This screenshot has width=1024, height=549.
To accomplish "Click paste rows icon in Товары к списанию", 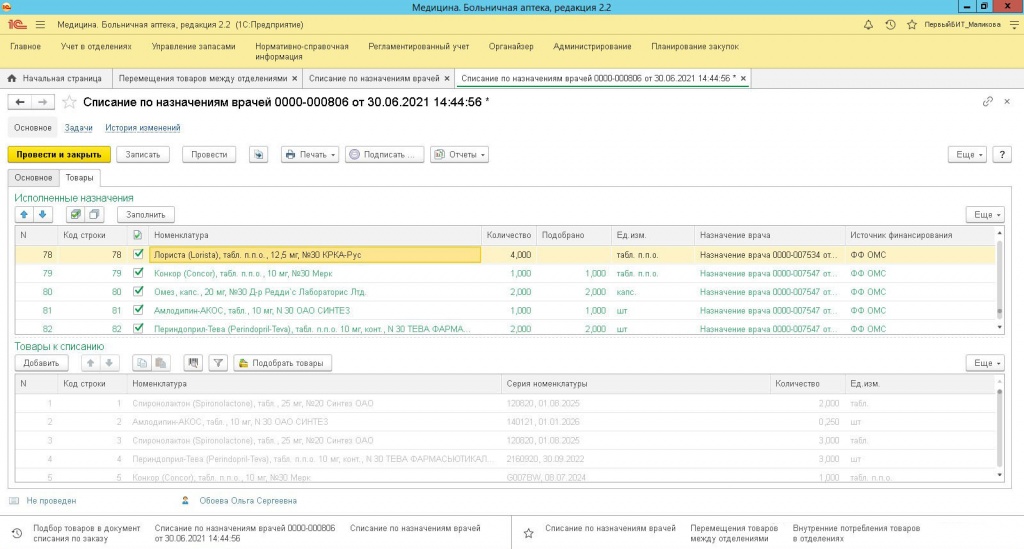I will point(161,363).
